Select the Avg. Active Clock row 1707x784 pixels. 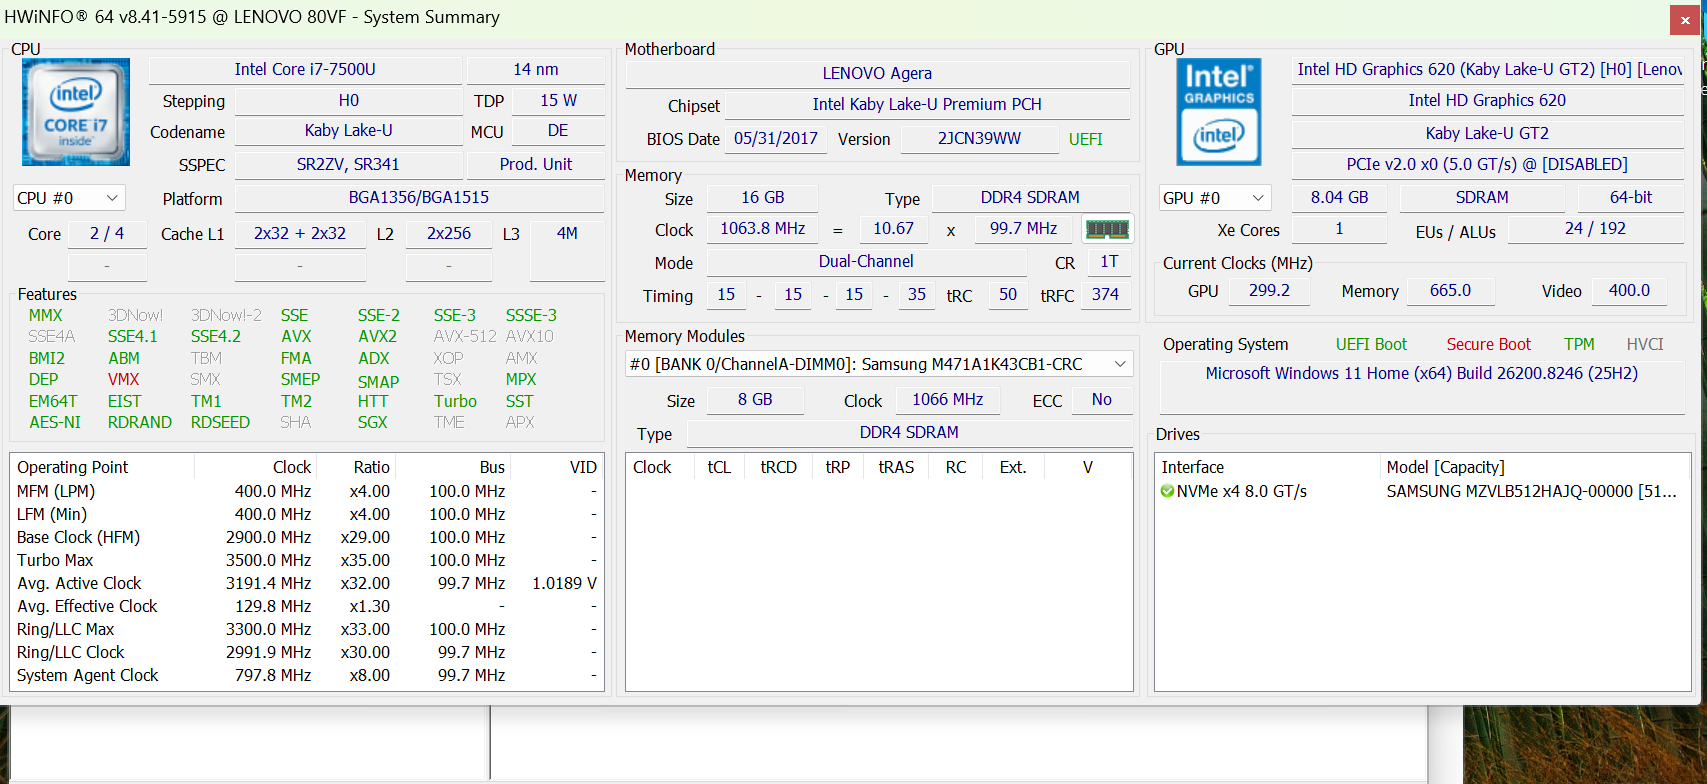307,583
